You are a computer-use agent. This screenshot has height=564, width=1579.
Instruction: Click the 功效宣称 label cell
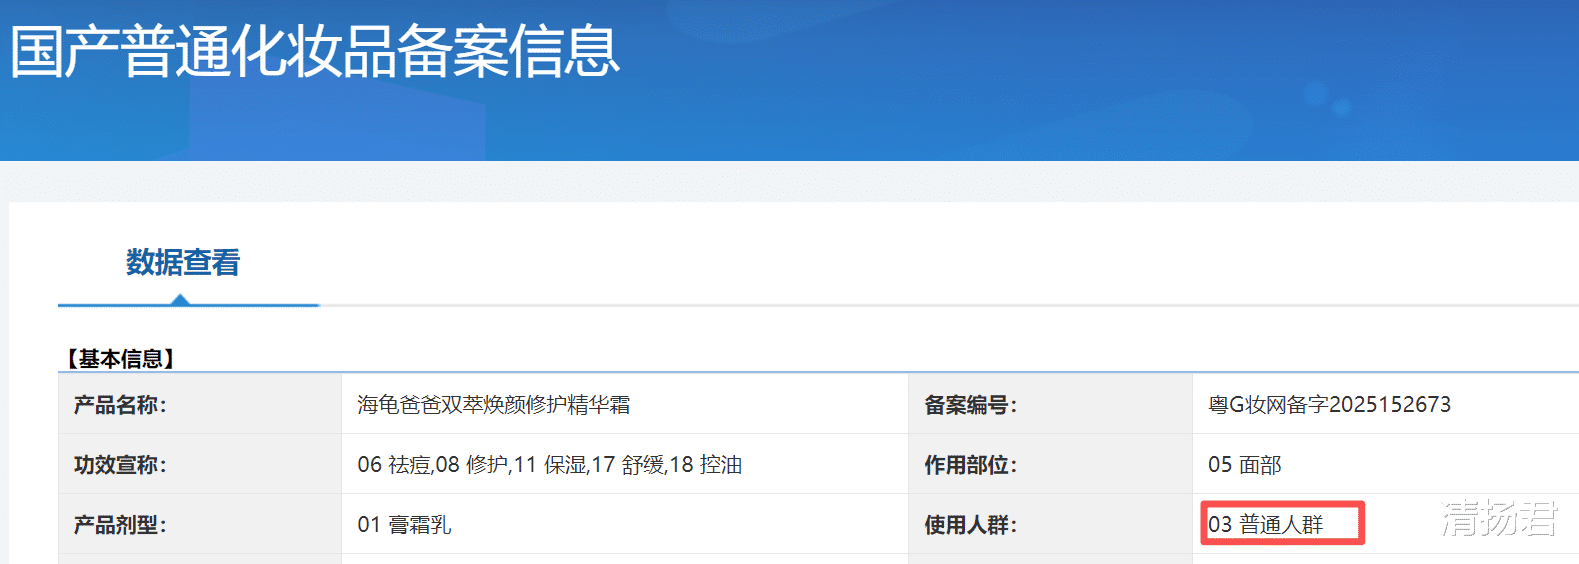click(x=200, y=464)
